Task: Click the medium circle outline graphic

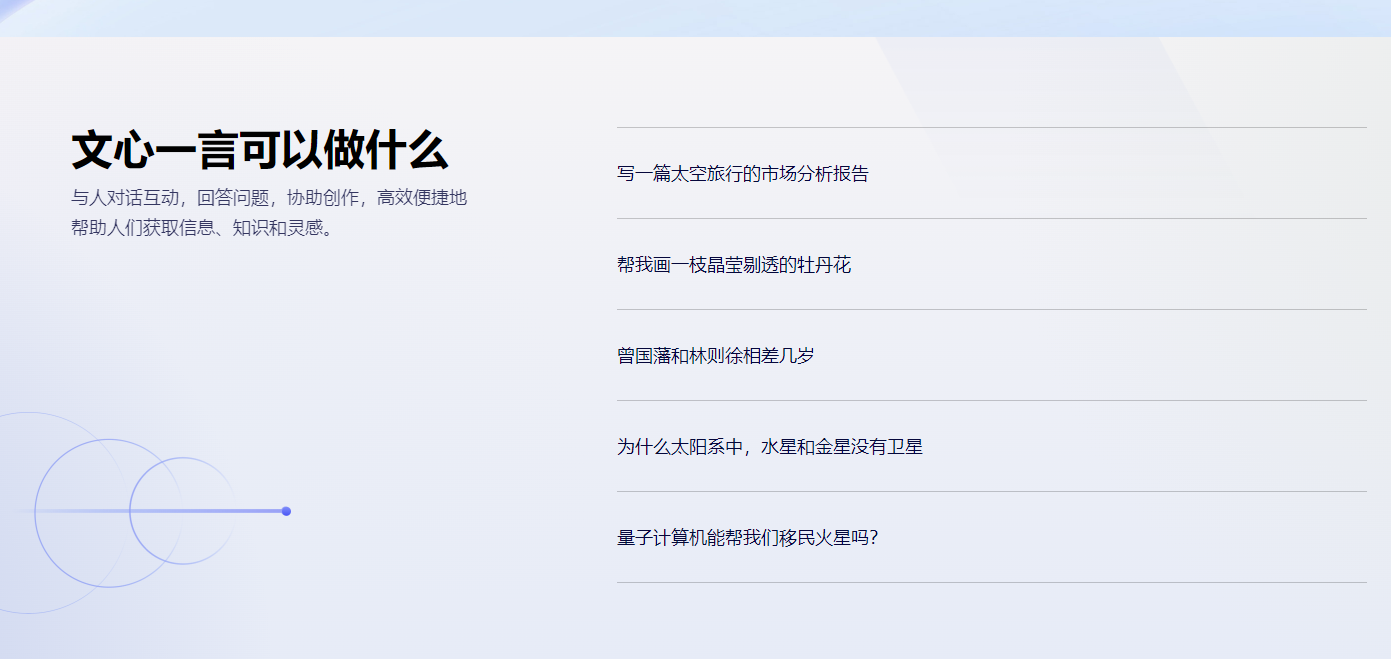Action: [109, 442]
